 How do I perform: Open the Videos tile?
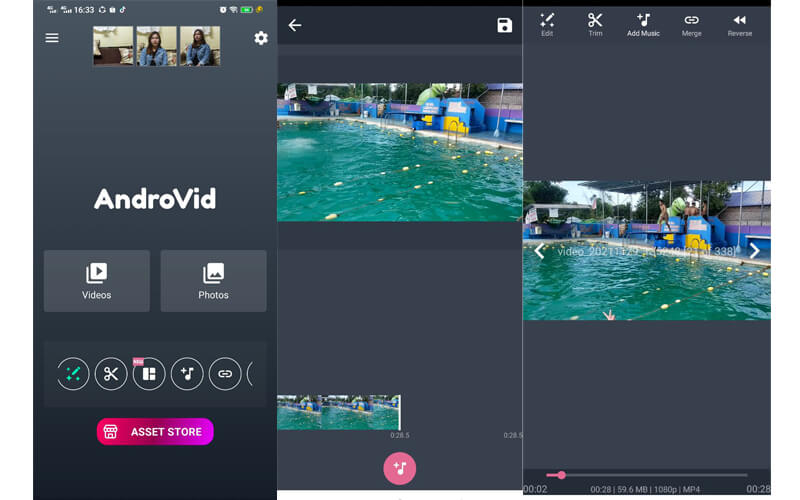click(97, 281)
